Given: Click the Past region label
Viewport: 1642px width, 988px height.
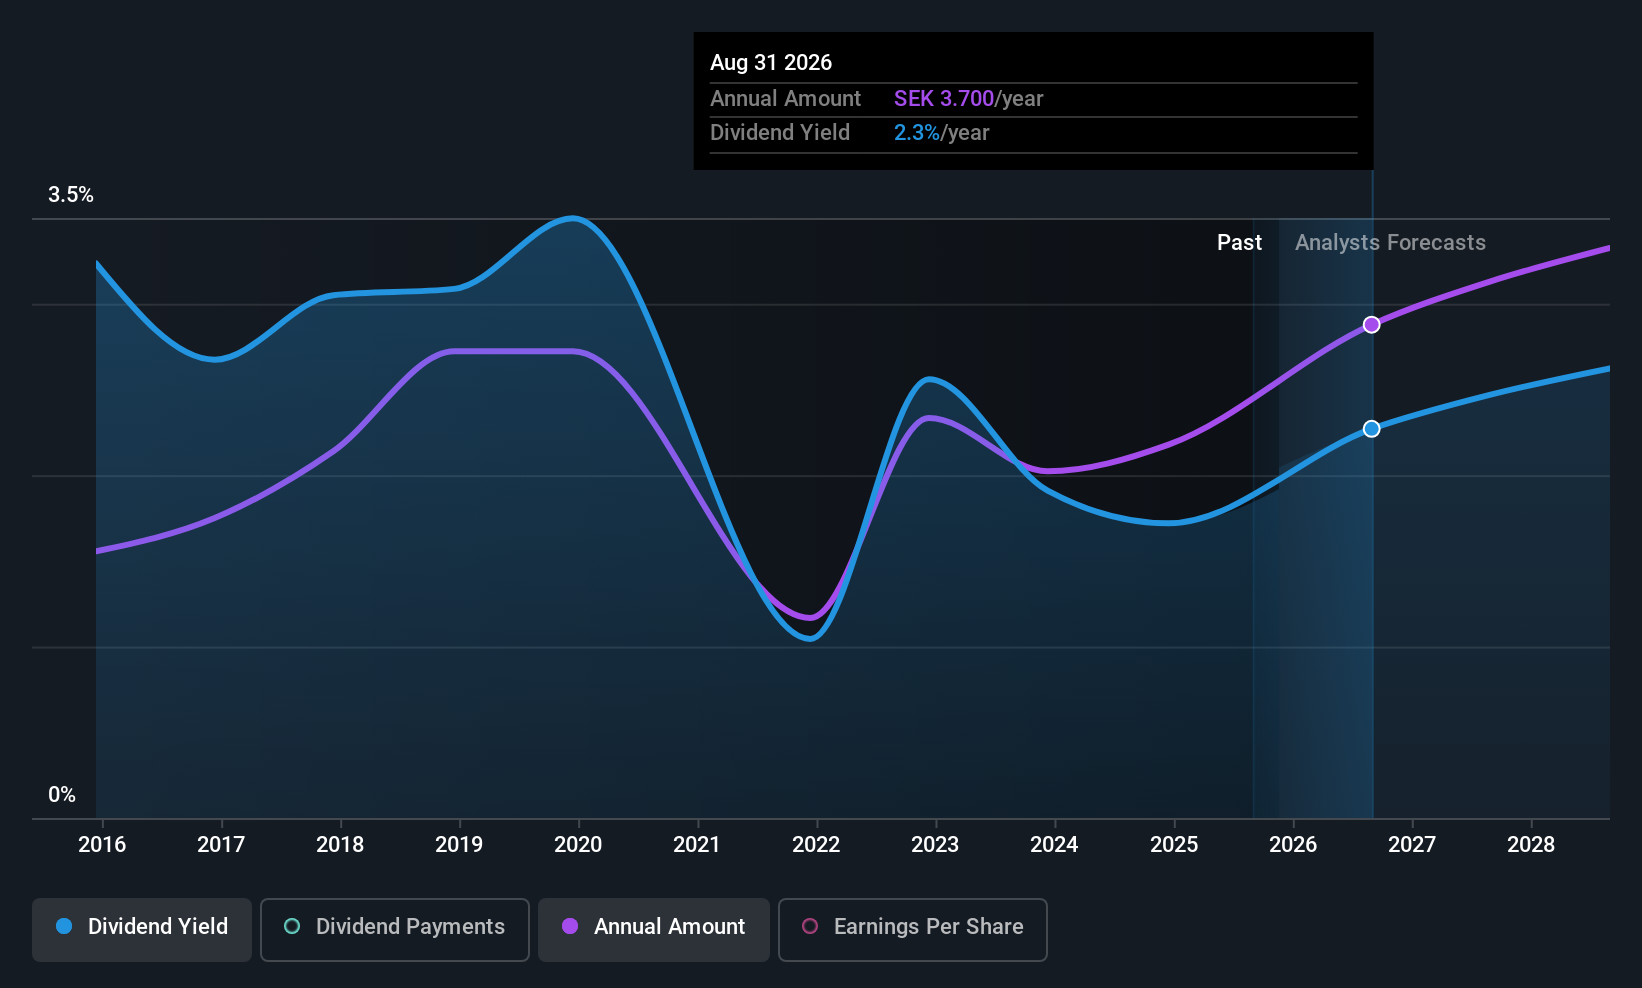Looking at the screenshot, I should [1239, 243].
